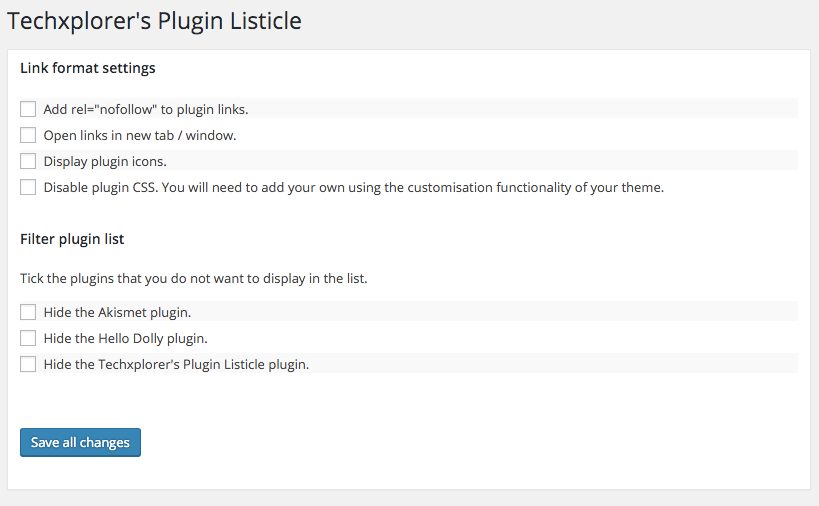Click the Techxplorer's Plugin Listicle page title
Image resolution: width=819 pixels, height=506 pixels.
click(154, 21)
